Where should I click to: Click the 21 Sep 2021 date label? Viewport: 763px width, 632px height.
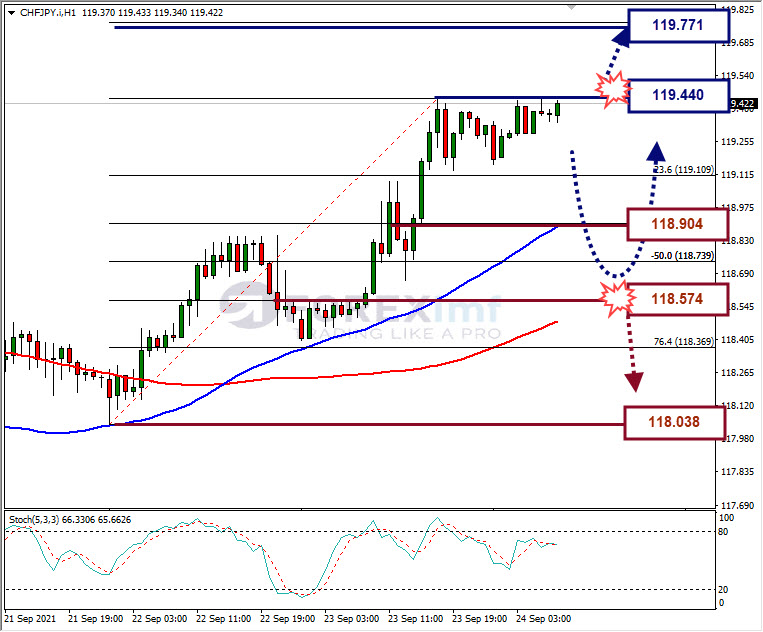pyautogui.click(x=30, y=619)
